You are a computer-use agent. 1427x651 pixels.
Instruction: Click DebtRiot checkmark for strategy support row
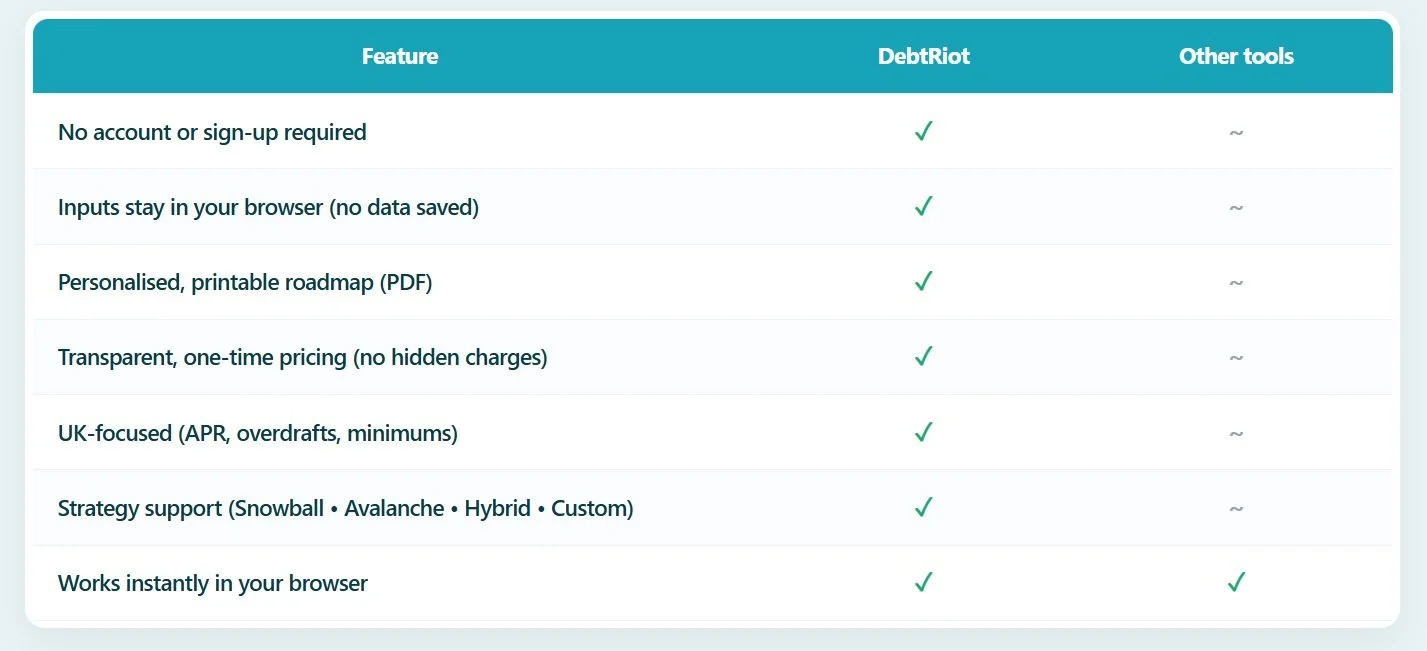923,508
